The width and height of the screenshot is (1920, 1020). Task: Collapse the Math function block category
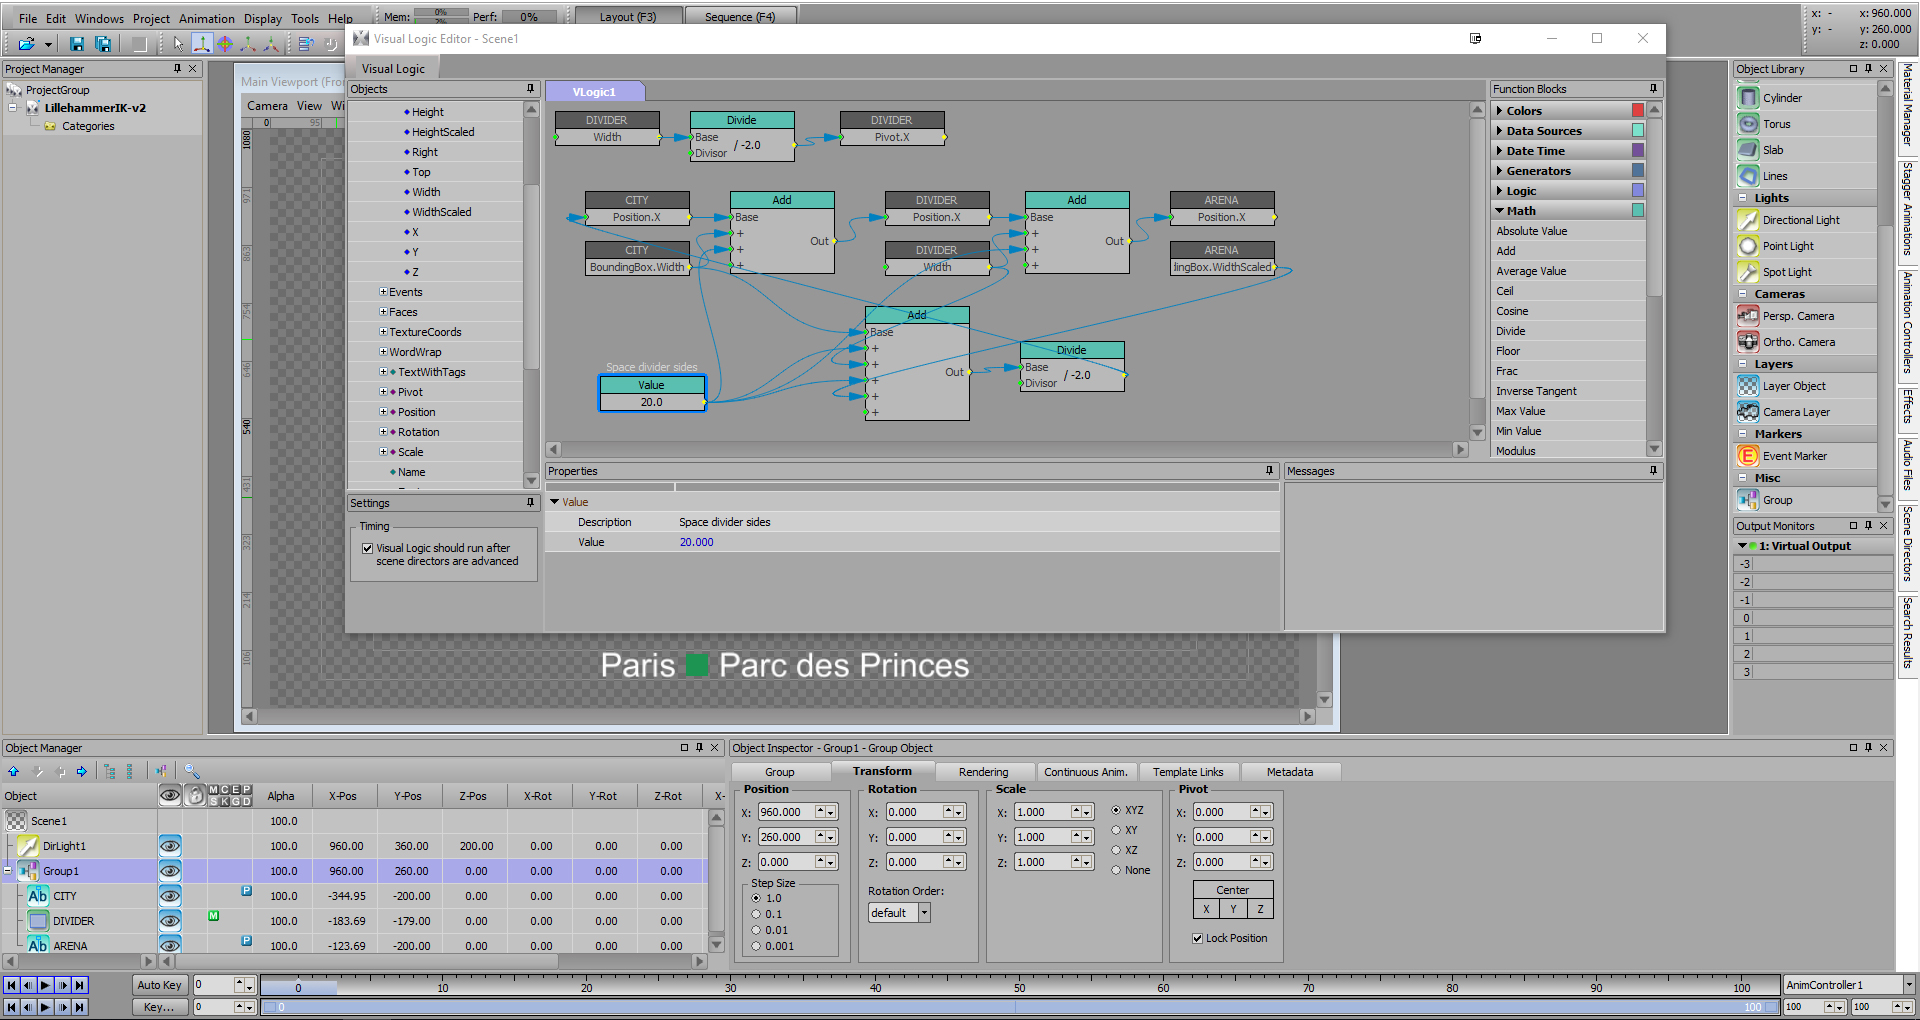pyautogui.click(x=1499, y=211)
